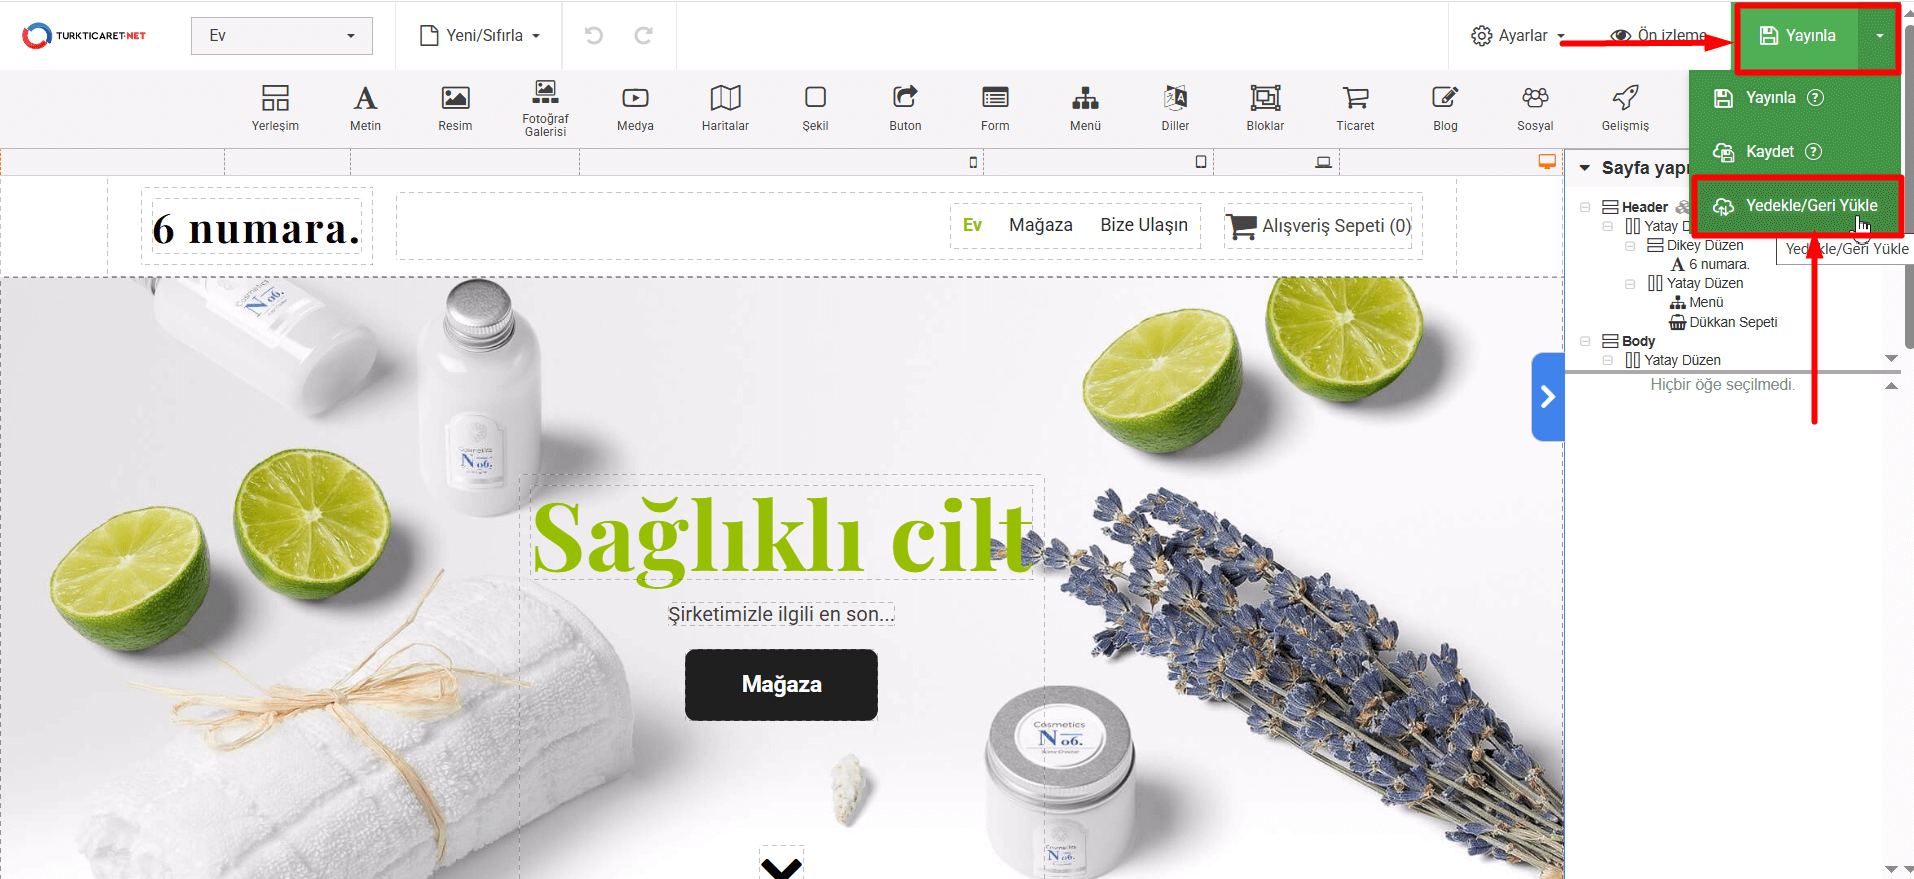Viewport: 1914px width, 879px height.
Task: Click the Mağaza site menu item
Action: (x=1040, y=225)
